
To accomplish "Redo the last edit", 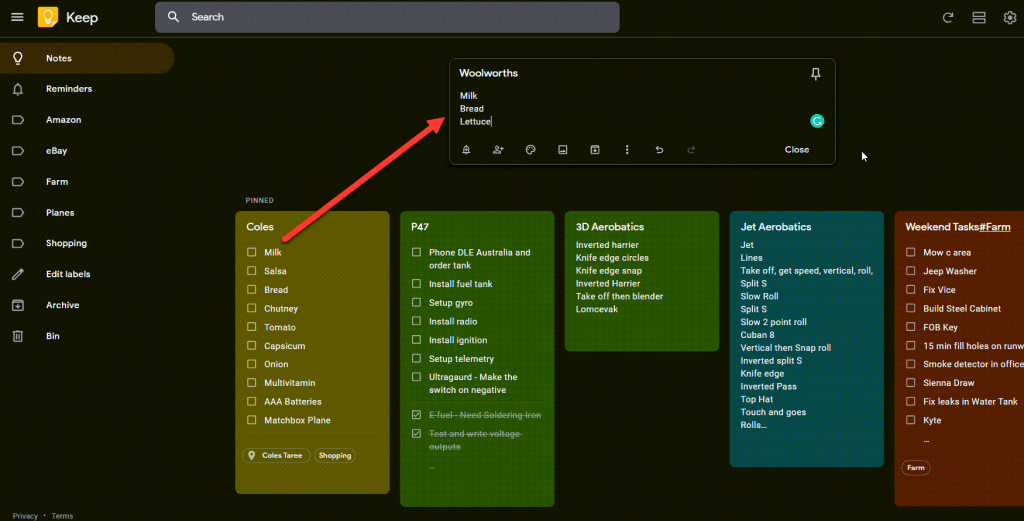I will pyautogui.click(x=691, y=150).
